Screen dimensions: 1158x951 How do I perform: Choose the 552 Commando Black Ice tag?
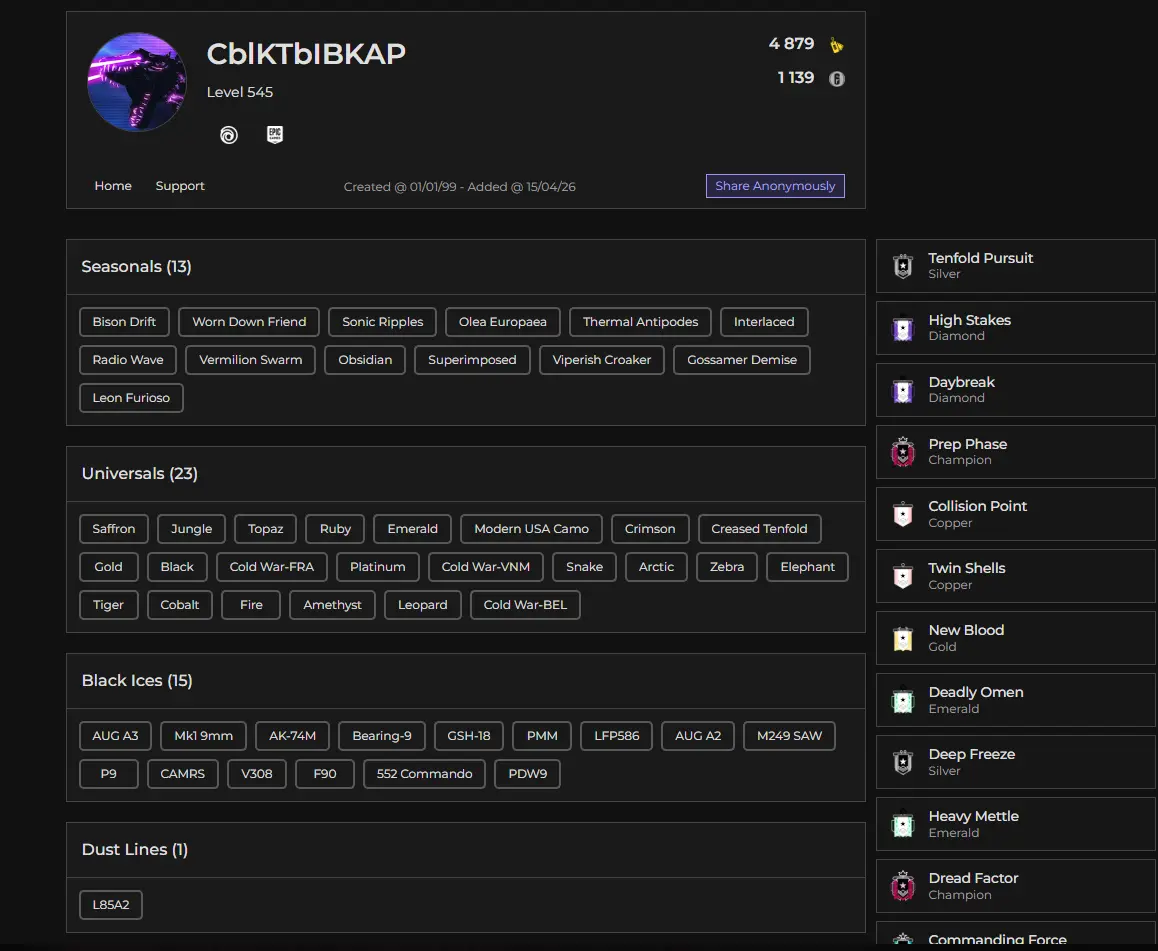[x=424, y=774]
